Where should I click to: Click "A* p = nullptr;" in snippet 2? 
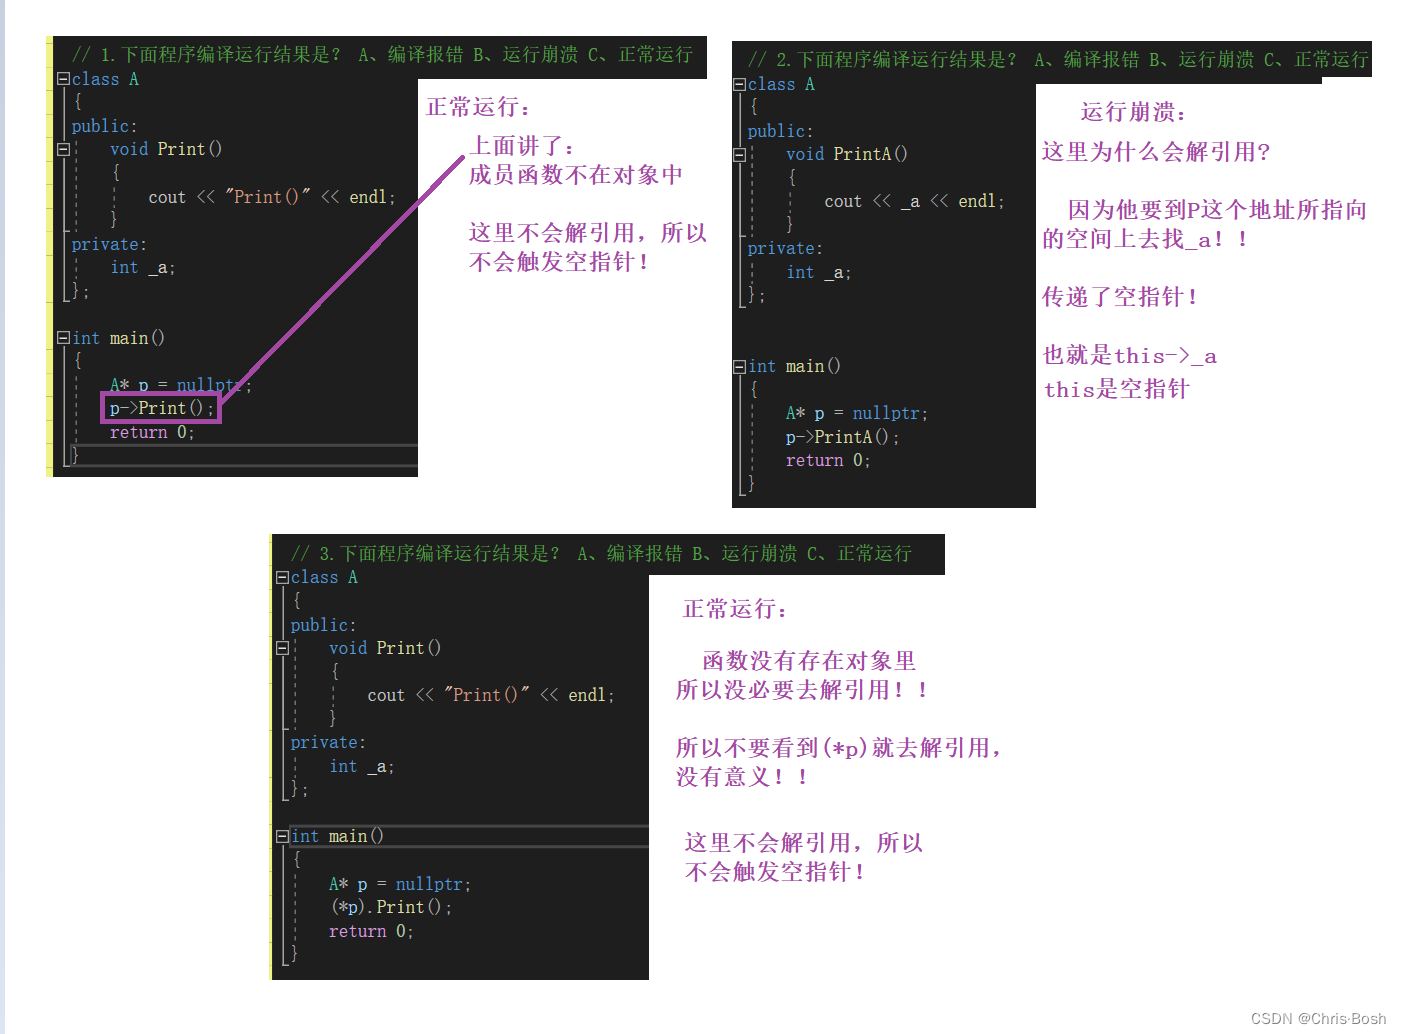point(857,413)
